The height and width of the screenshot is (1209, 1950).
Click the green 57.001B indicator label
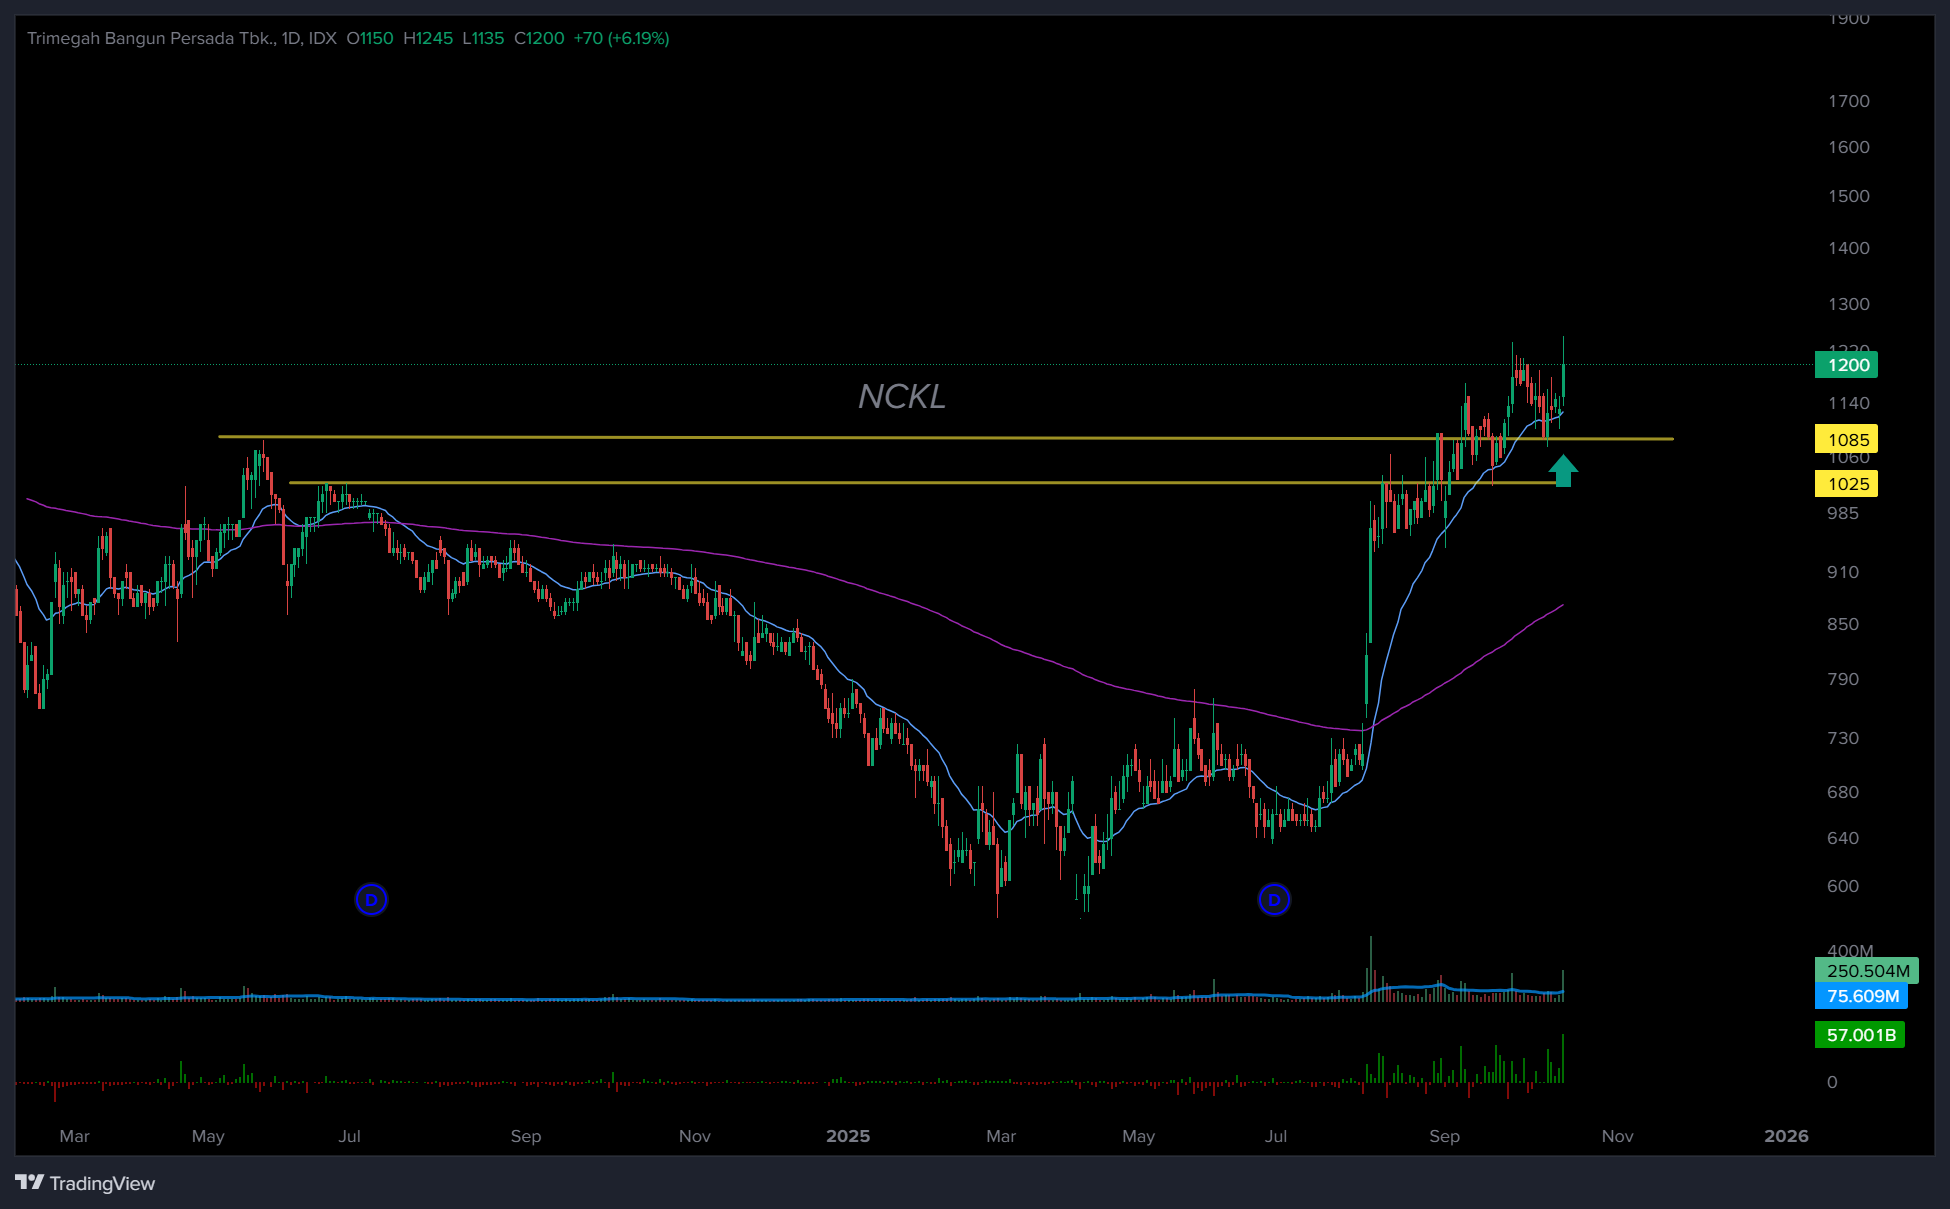coord(1859,1035)
